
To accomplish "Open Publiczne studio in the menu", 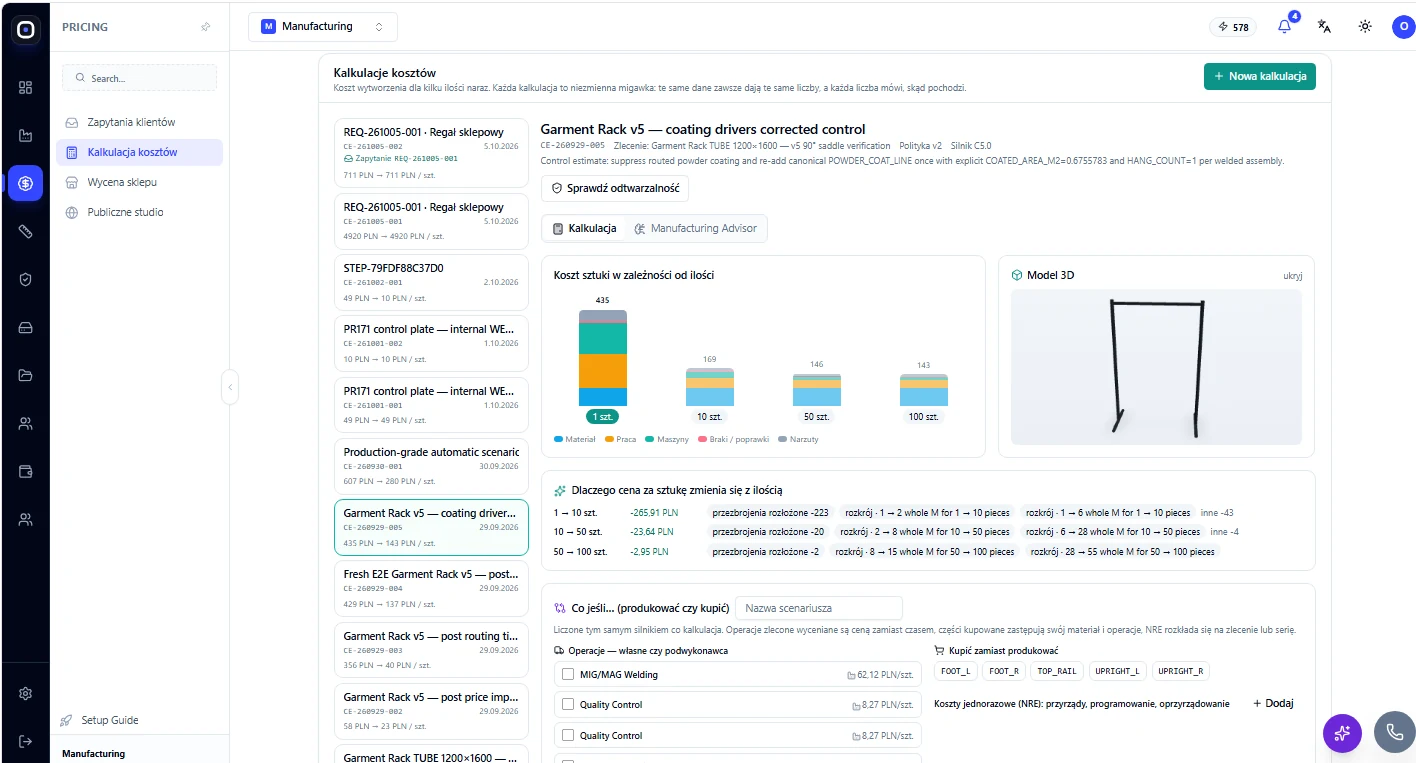I will coord(140,212).
